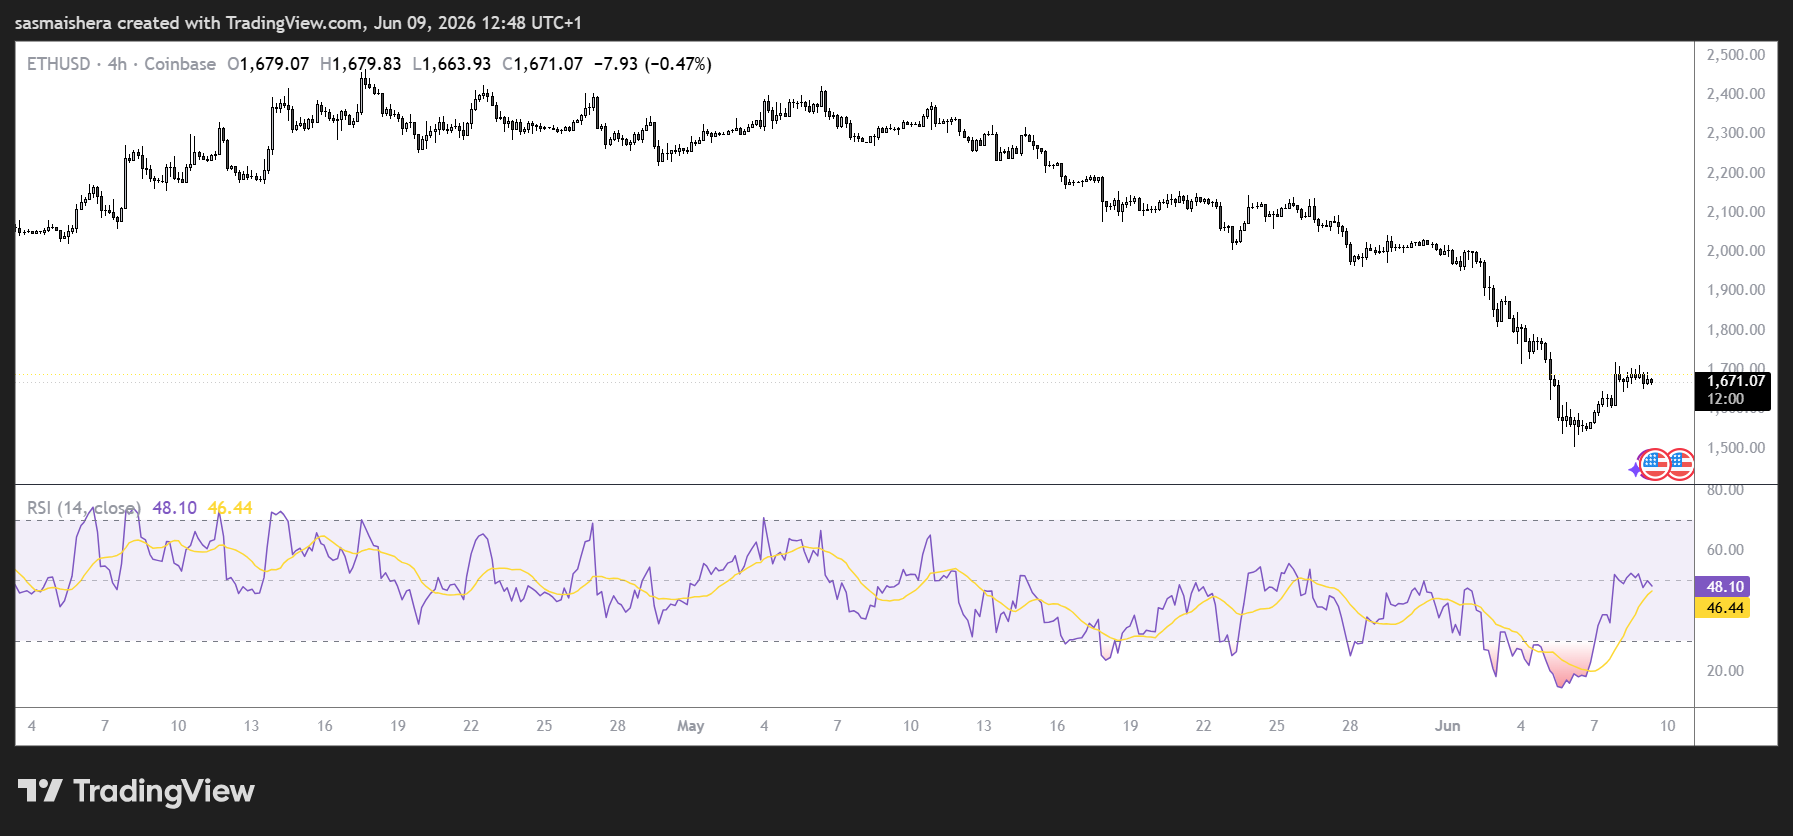Click the low value L1,663.93
The height and width of the screenshot is (836, 1793).
coord(452,64)
